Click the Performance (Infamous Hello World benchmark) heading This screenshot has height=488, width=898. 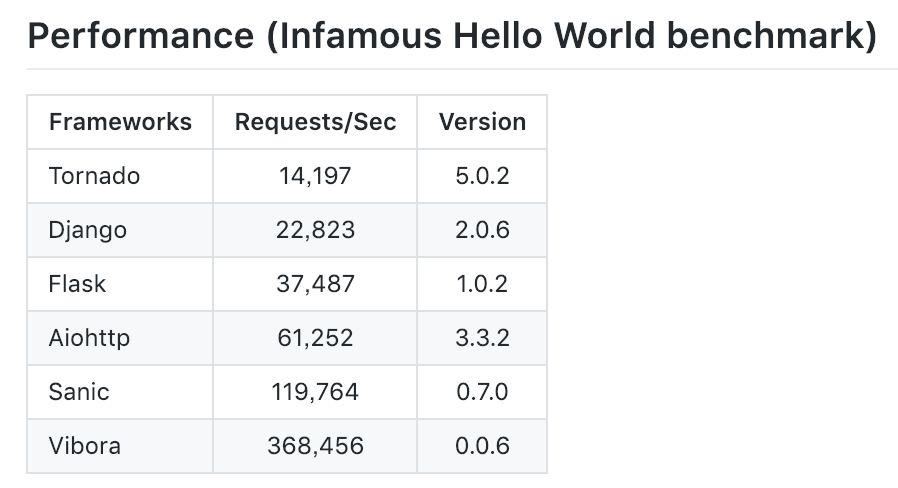tap(452, 36)
